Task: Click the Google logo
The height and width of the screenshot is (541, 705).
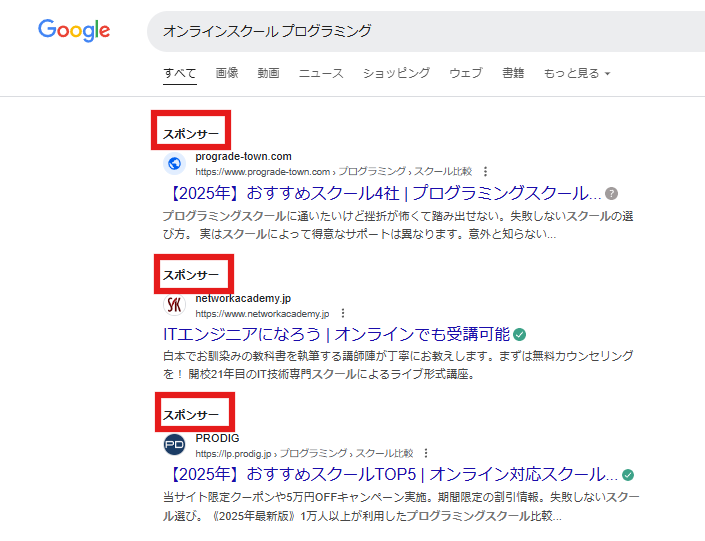Action: (x=74, y=30)
